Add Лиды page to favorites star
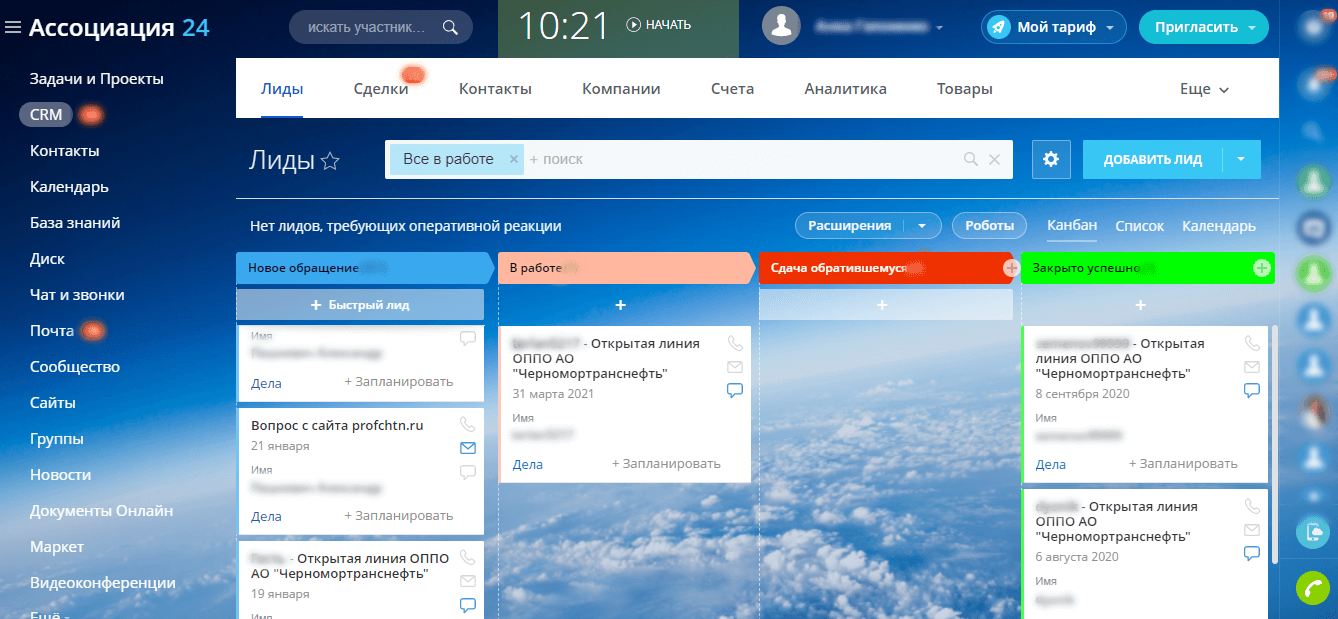 [x=330, y=161]
